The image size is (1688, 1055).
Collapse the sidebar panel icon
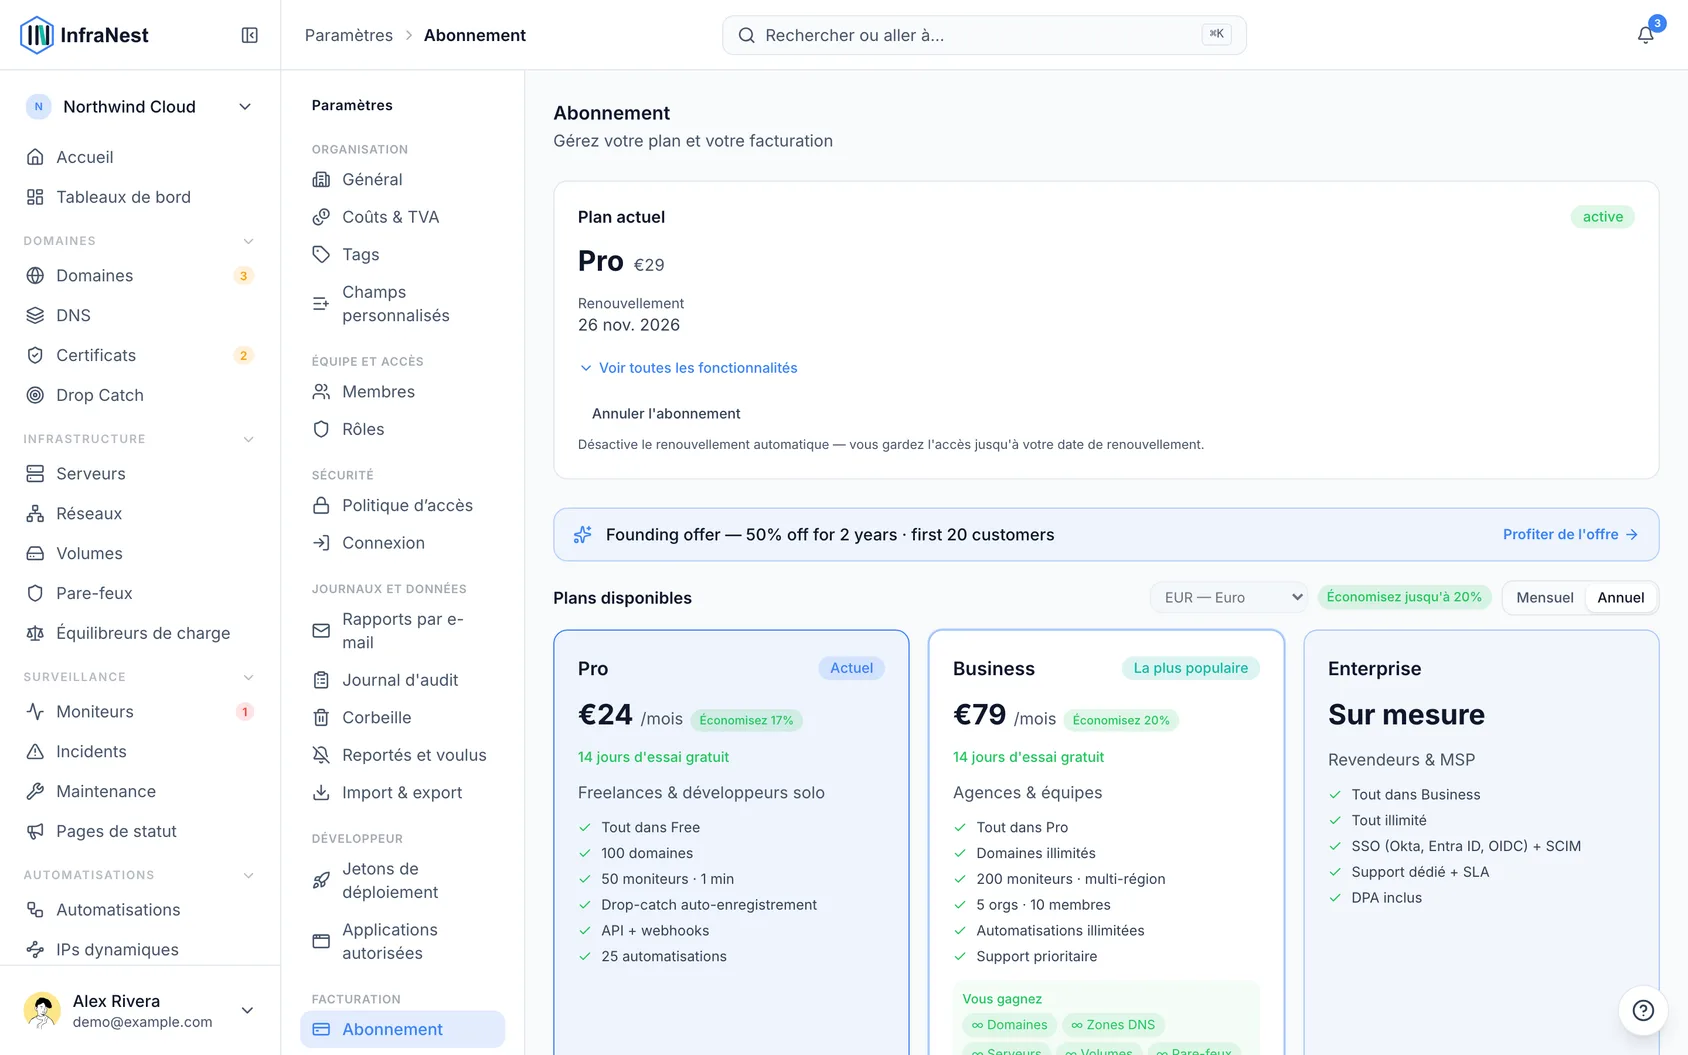tap(250, 35)
